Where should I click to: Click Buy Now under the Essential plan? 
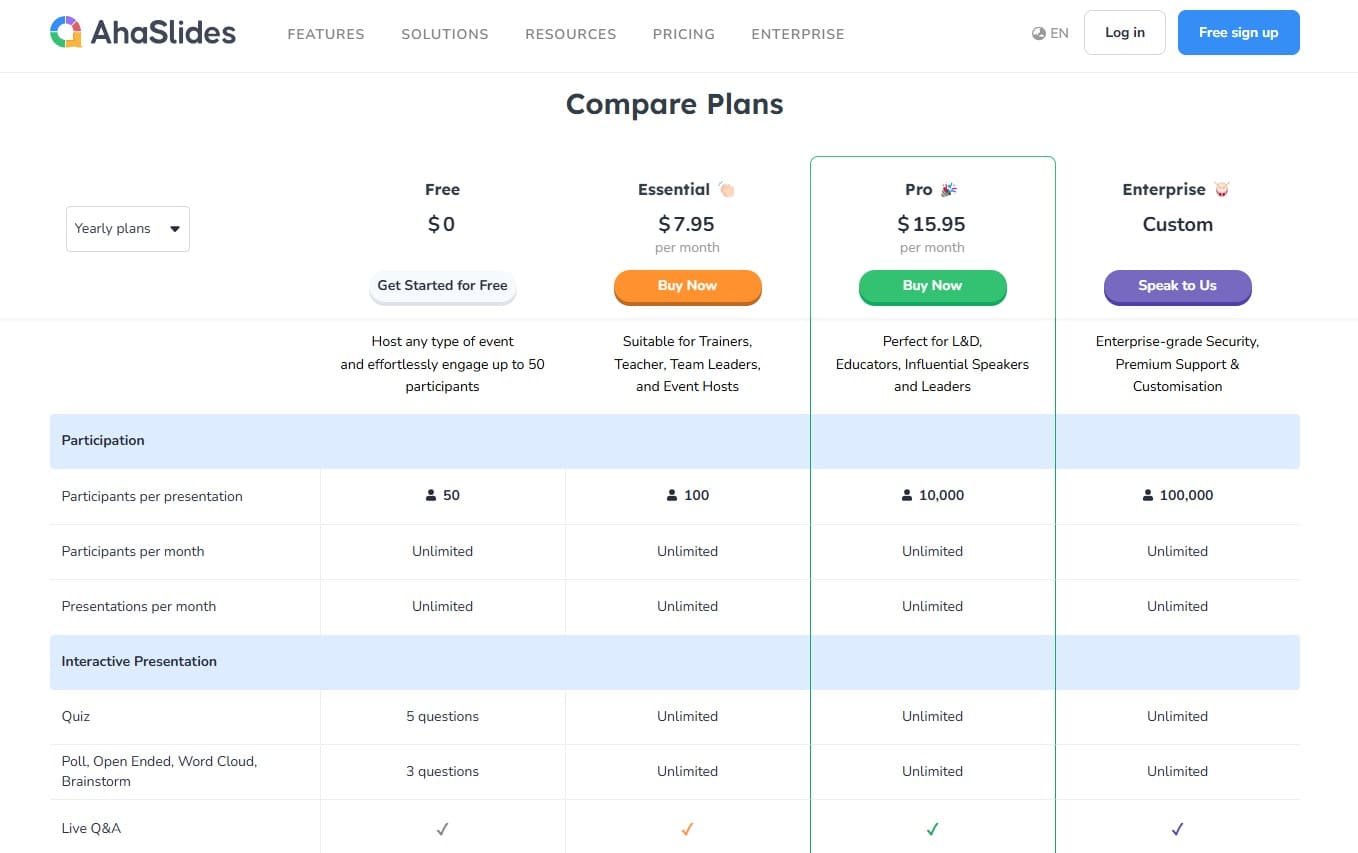tap(687, 286)
